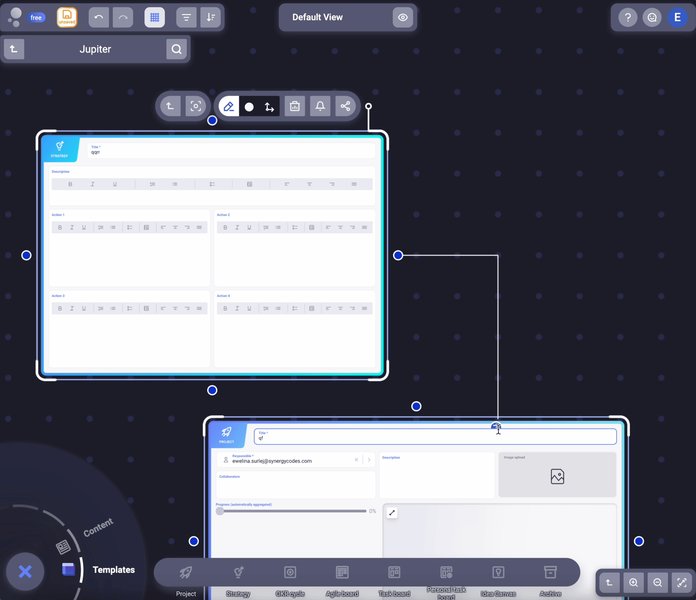Click bottom-right go up level button
This screenshot has height=600, width=696.
(x=609, y=583)
